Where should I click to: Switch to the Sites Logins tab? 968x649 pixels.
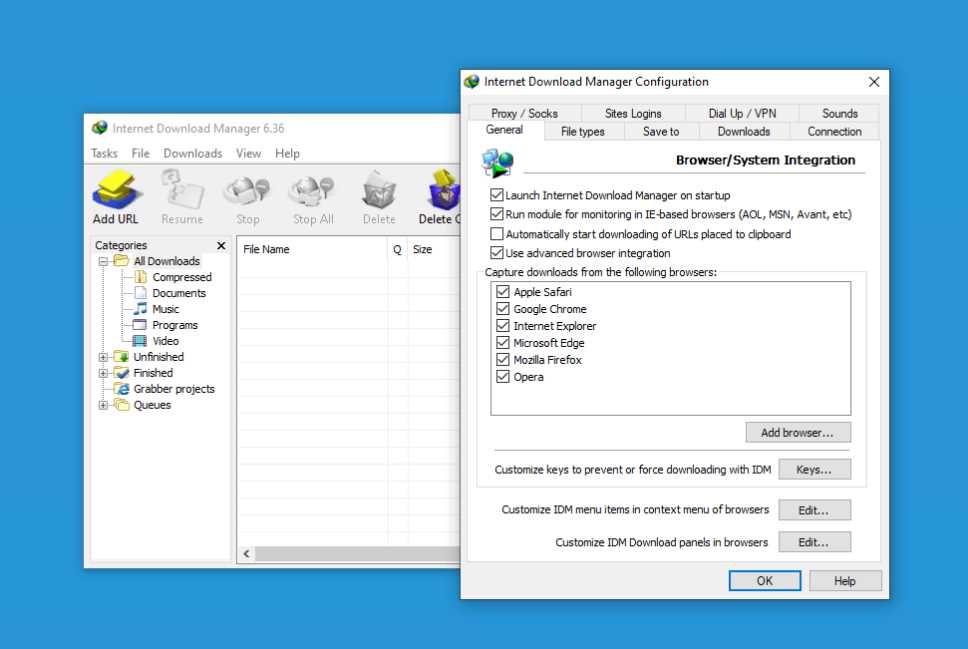[x=633, y=113]
